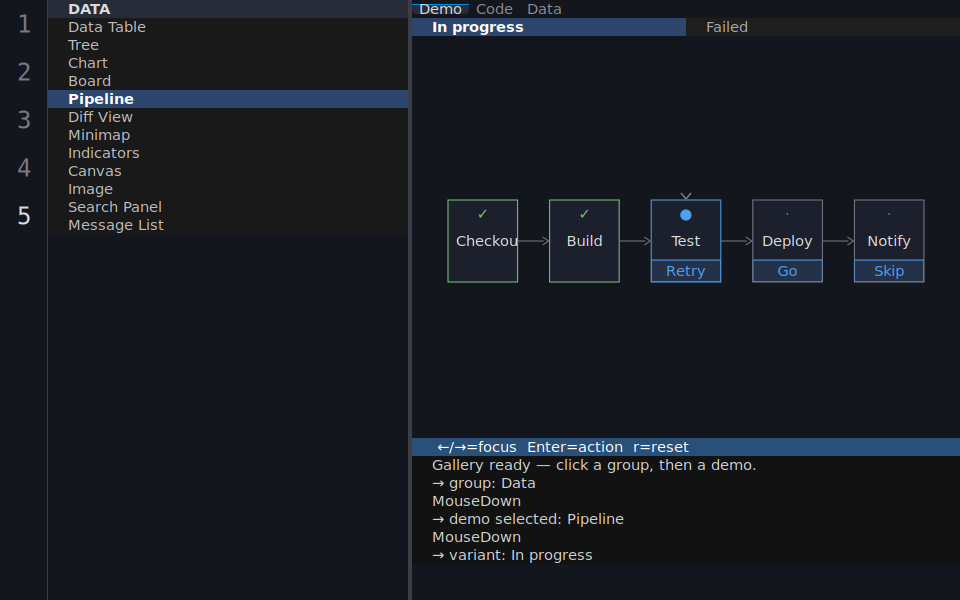Viewport: 960px width, 600px height.
Task: Open the Tree demo
Action: [x=228, y=45]
